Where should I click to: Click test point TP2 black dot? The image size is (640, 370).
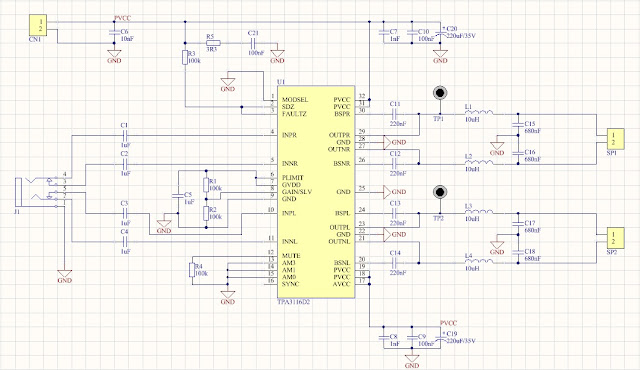440,192
